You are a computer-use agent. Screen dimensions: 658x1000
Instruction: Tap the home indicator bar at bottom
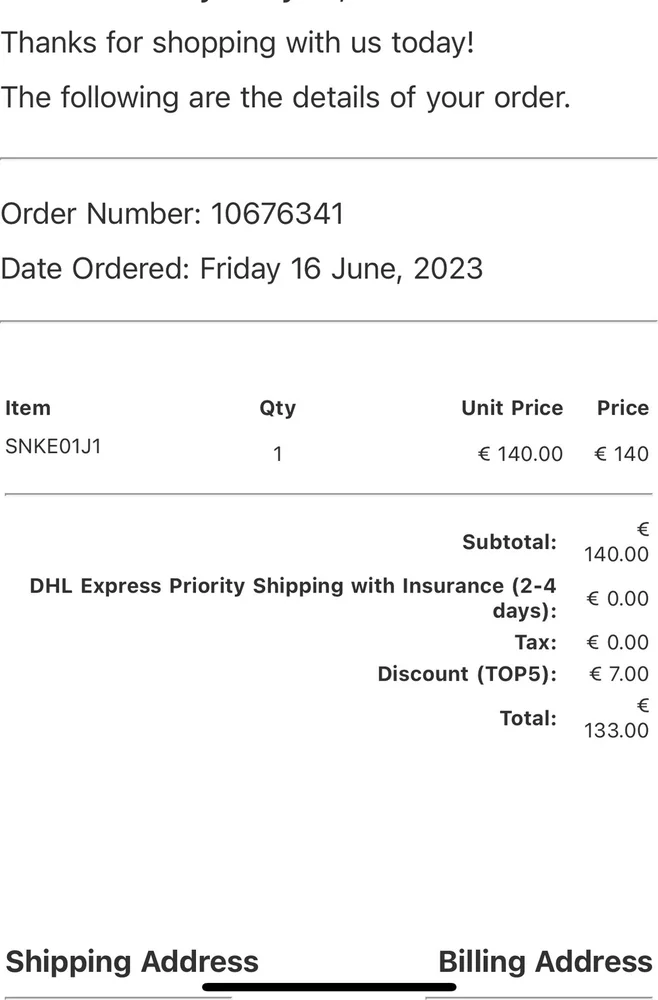coord(329,989)
